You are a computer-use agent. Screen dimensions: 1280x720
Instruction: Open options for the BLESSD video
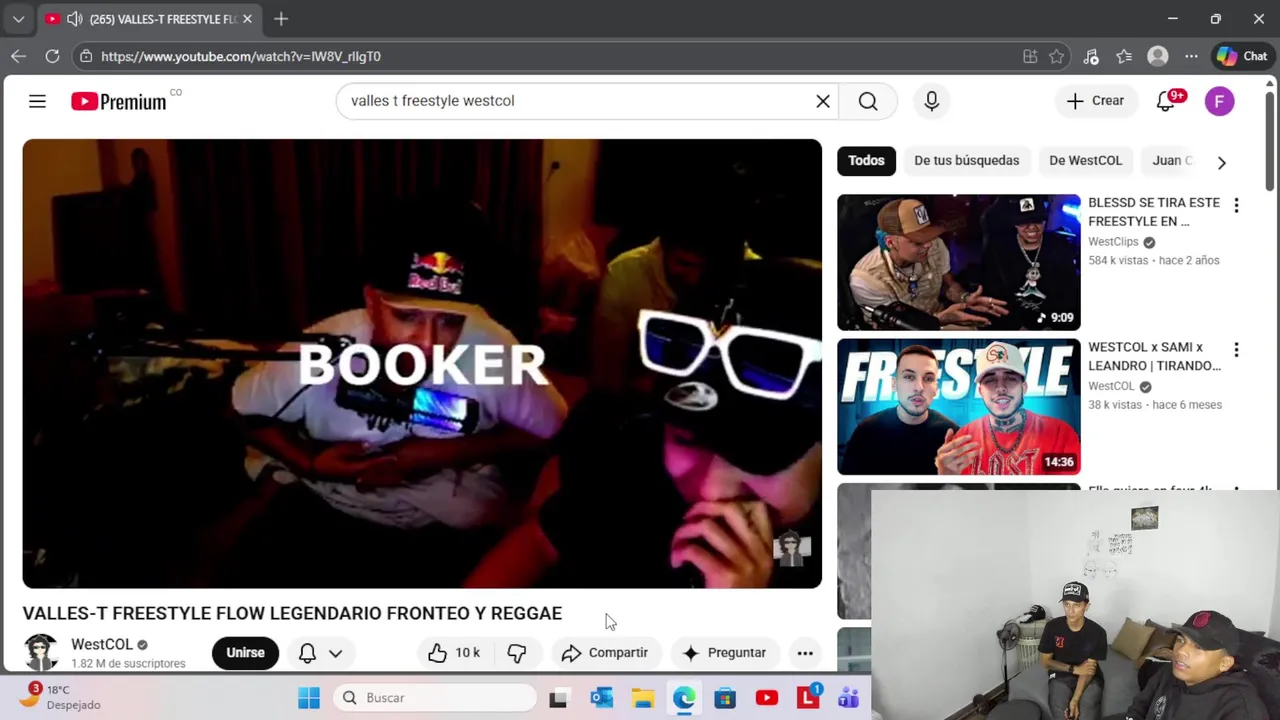(1236, 205)
